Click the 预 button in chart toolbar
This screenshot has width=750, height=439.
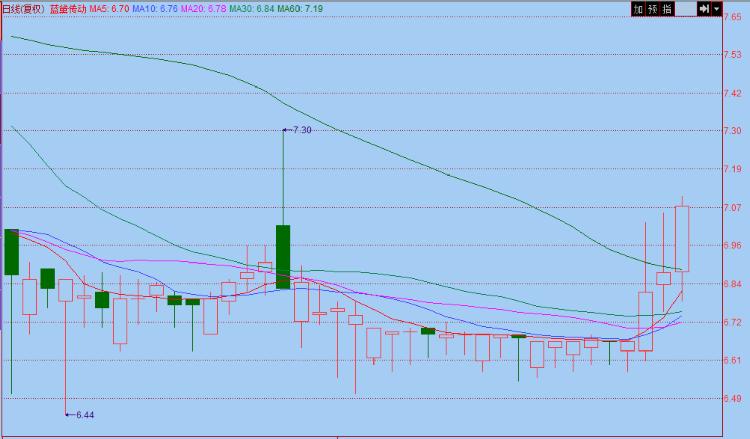coord(652,9)
